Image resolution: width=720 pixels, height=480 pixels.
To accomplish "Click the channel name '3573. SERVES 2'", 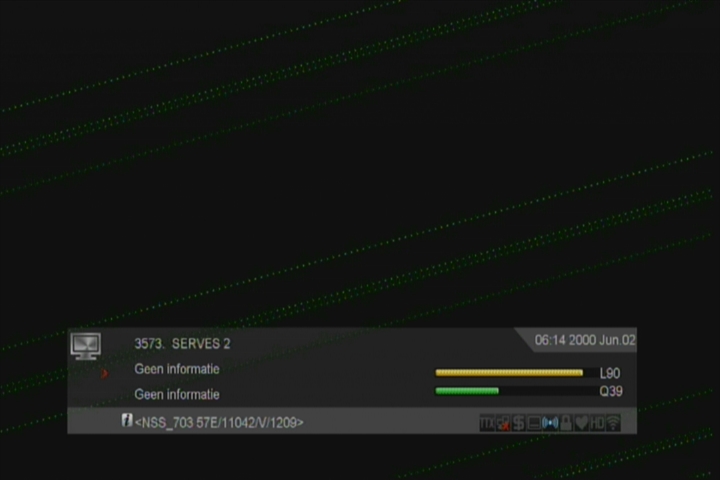I will [x=182, y=344].
